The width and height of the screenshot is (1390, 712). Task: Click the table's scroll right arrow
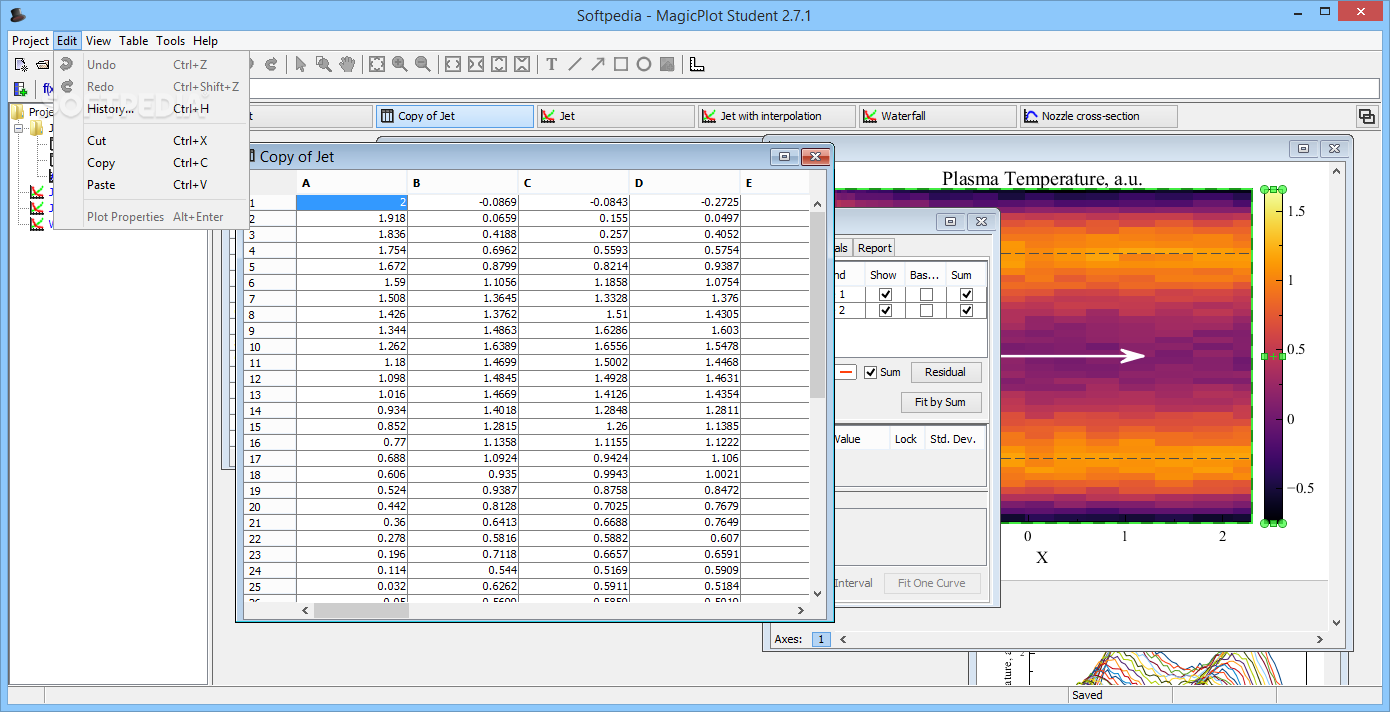[801, 610]
